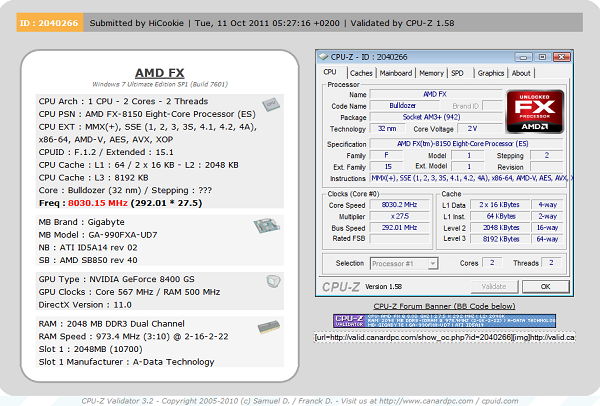Click the Family value F field
Viewport: 600px width, 406px height.
click(387, 155)
